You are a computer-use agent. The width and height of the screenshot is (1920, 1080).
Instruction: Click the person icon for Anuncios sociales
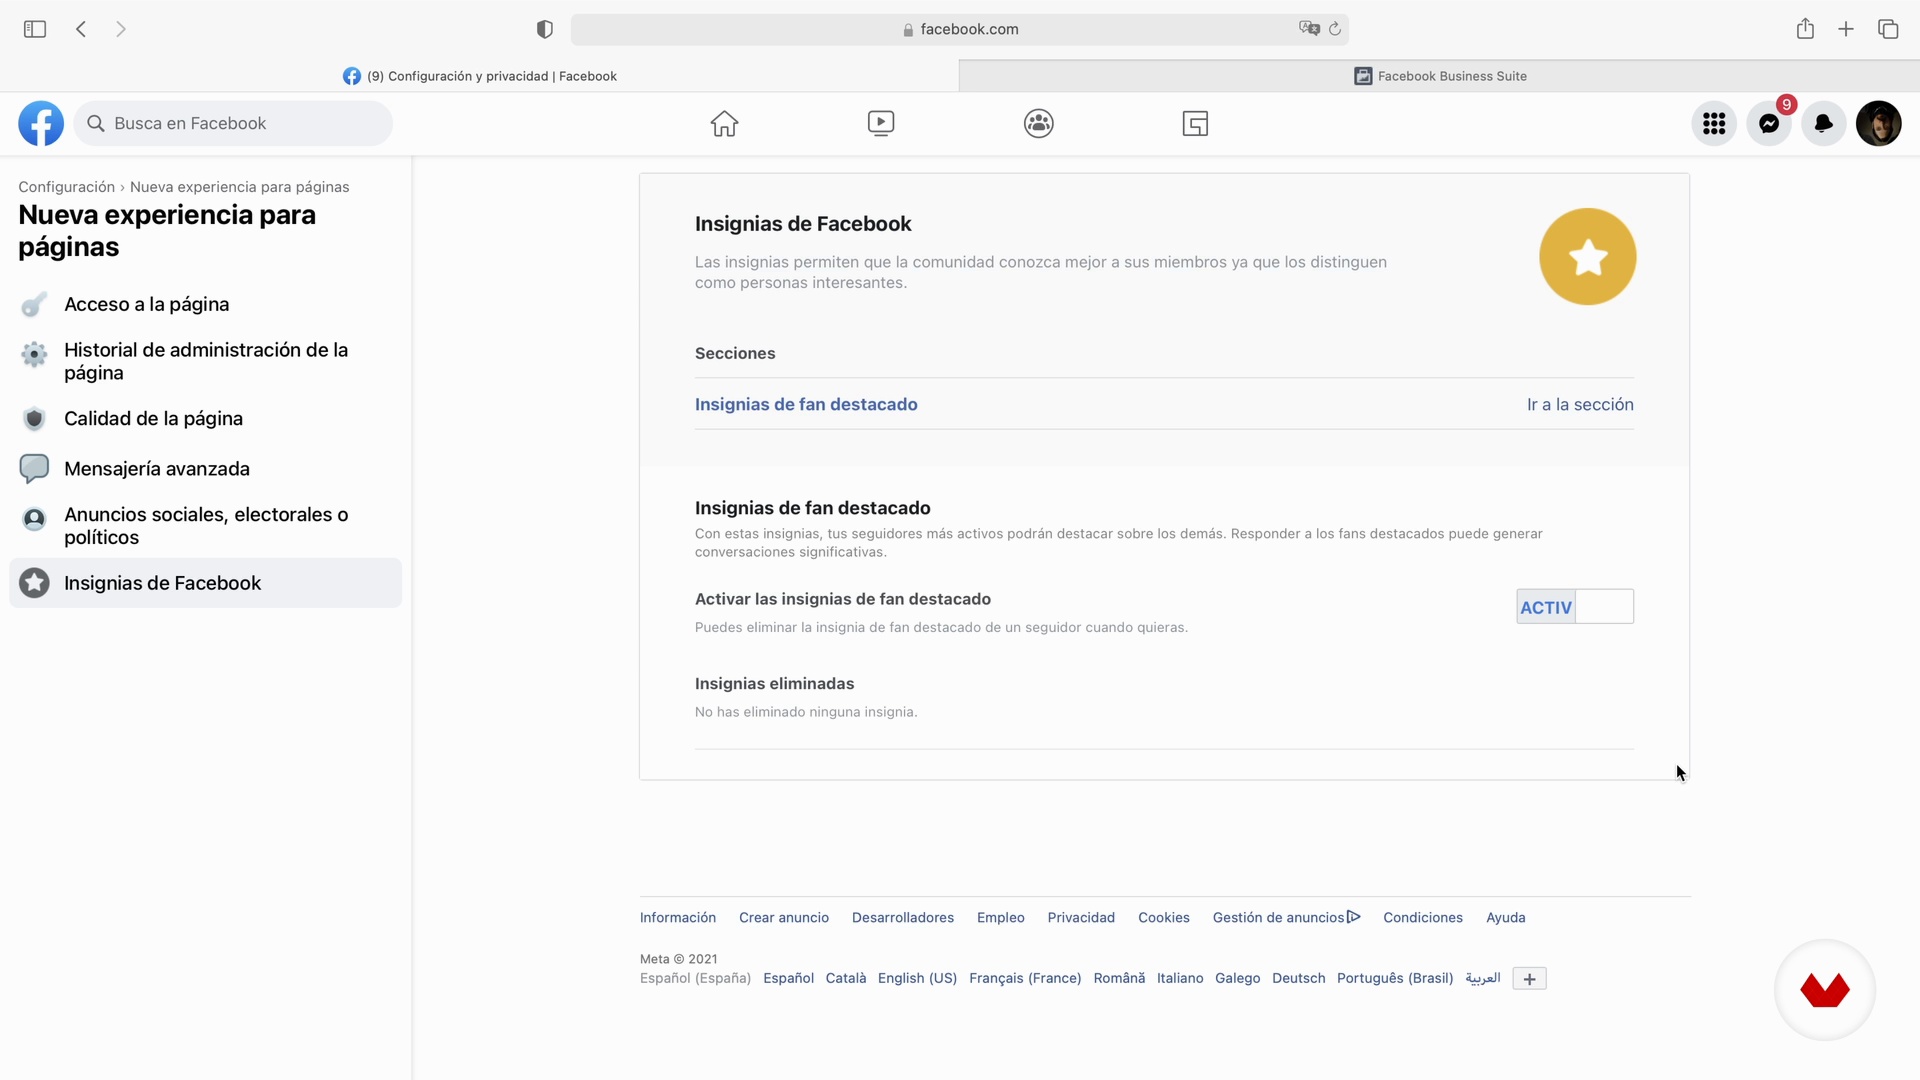(34, 519)
